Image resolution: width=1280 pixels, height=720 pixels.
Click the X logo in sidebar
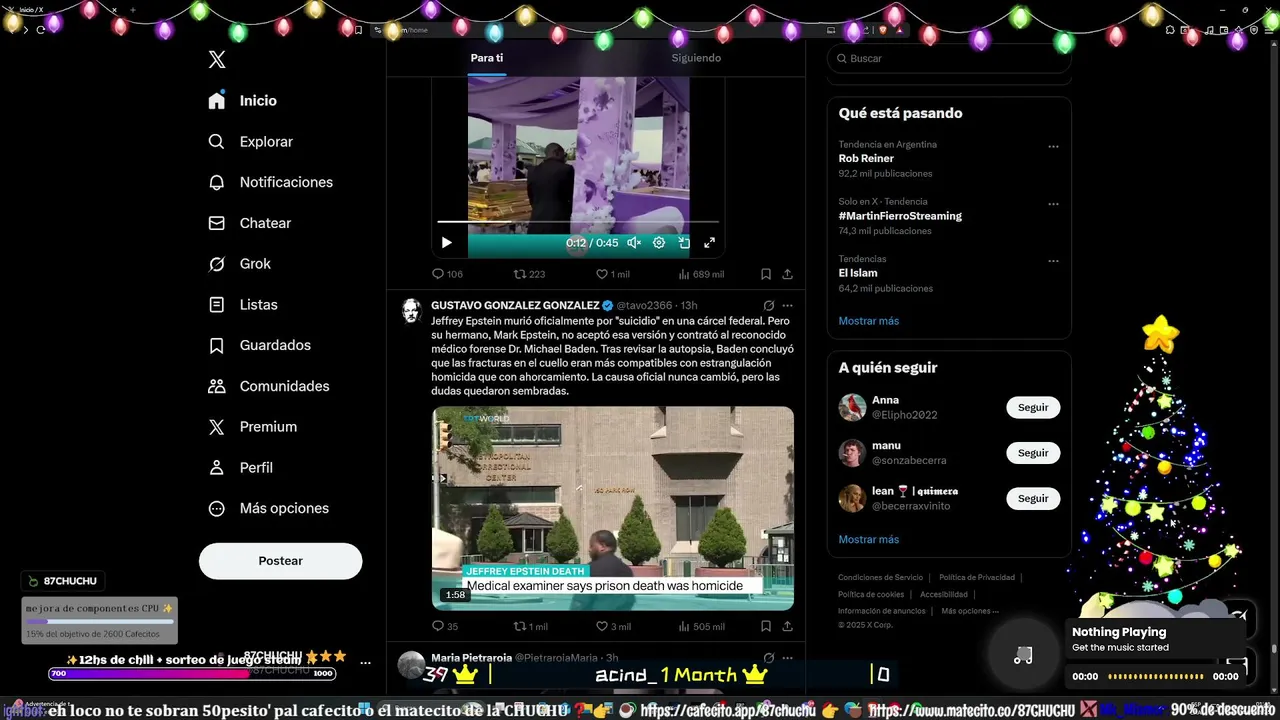(x=217, y=60)
